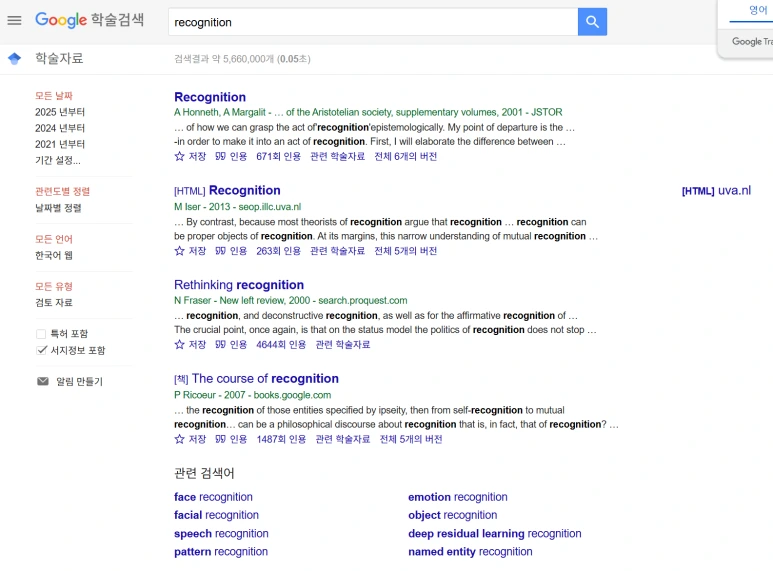
Task: Open the [HTML] Recognition result by M Iser
Action: pos(245,190)
